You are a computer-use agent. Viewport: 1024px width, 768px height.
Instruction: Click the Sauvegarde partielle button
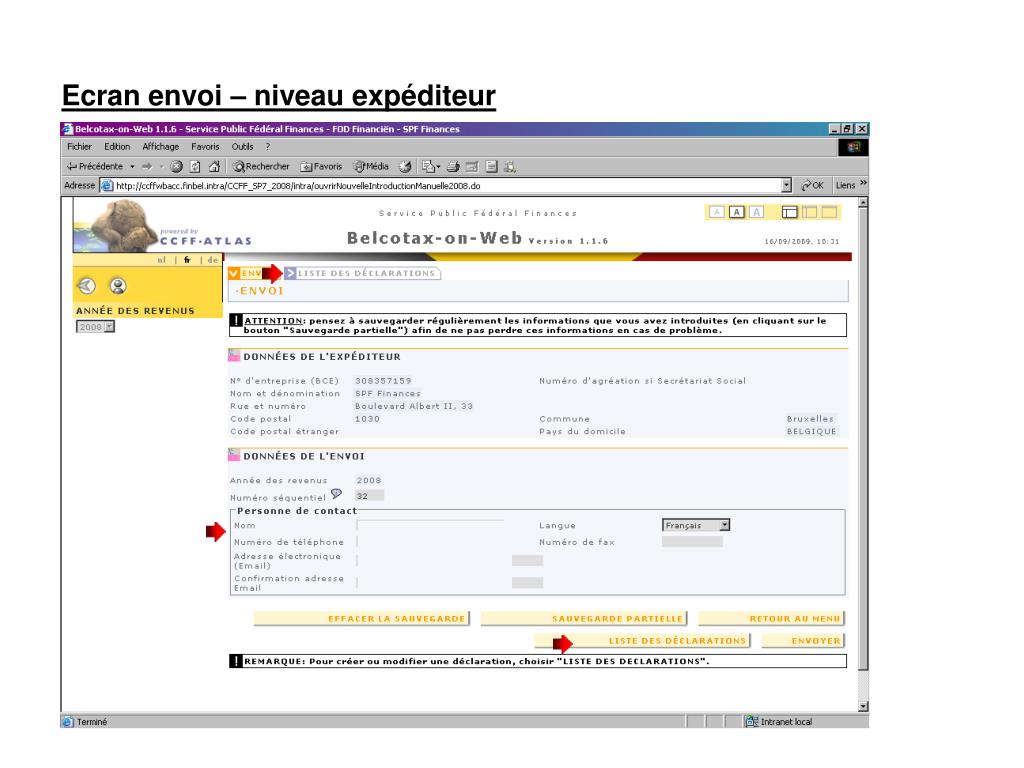pos(584,618)
